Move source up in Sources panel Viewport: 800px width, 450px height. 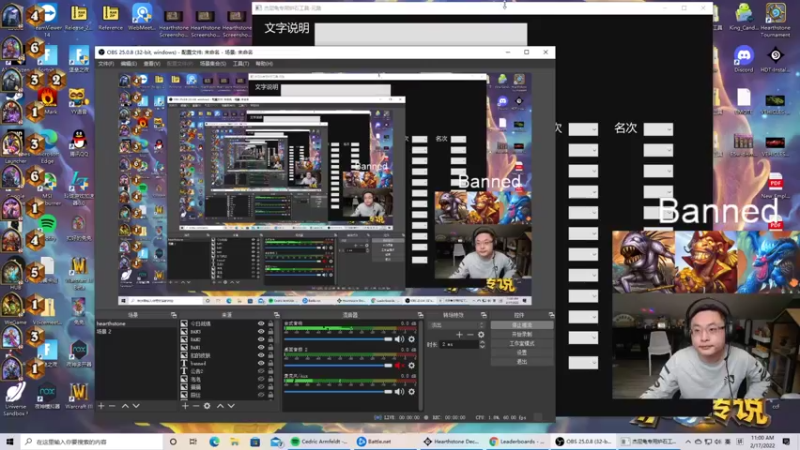[220, 406]
